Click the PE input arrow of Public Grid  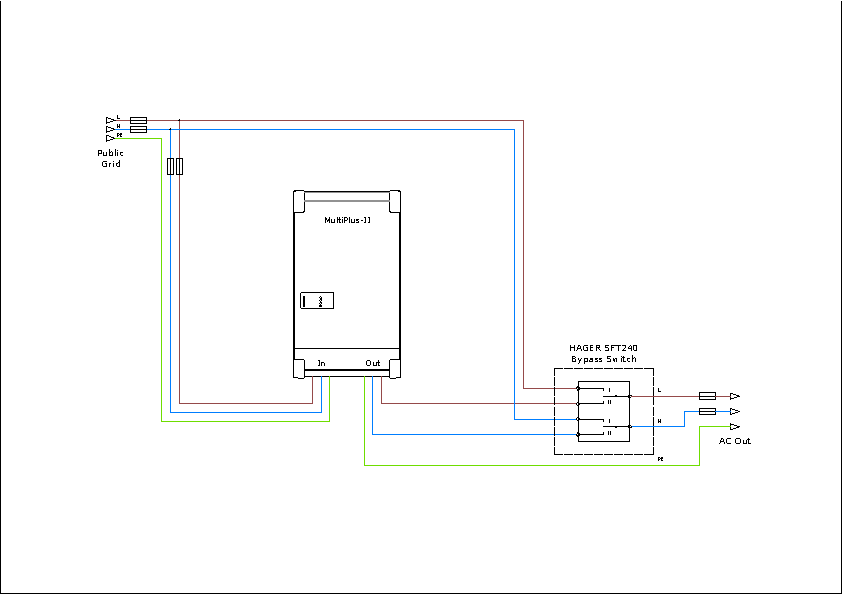[x=109, y=138]
